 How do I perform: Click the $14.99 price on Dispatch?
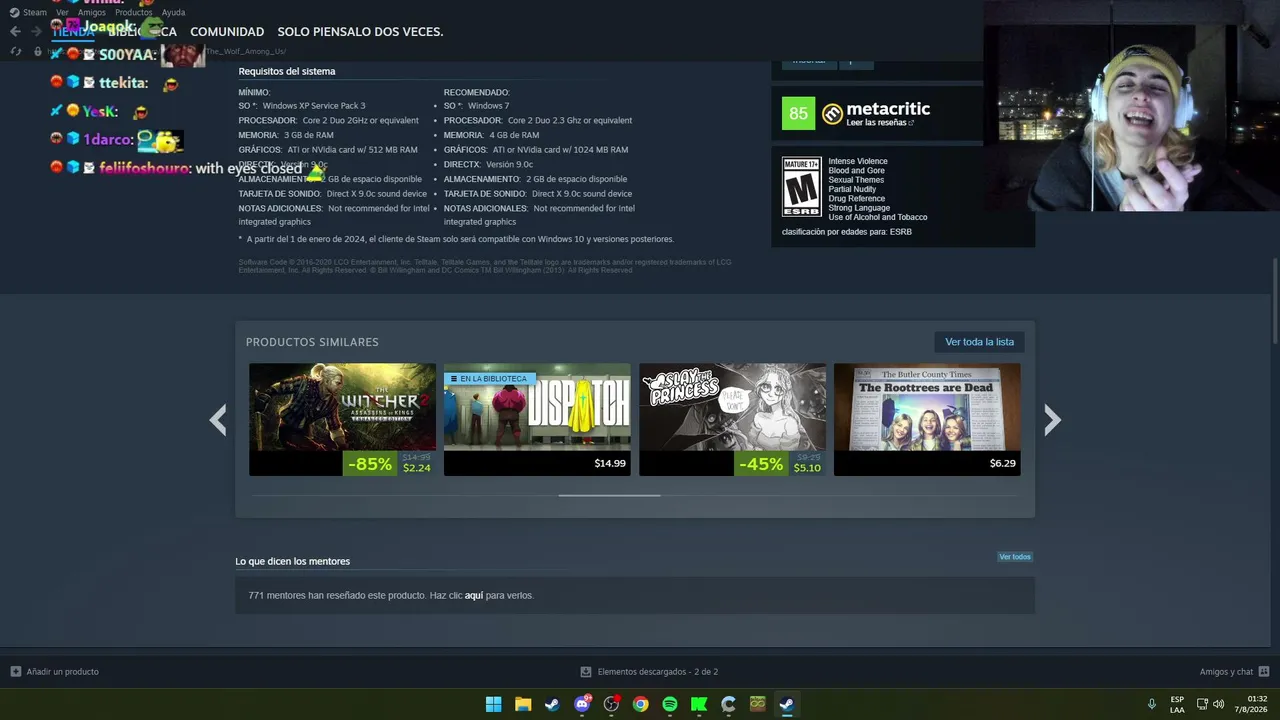coord(610,464)
